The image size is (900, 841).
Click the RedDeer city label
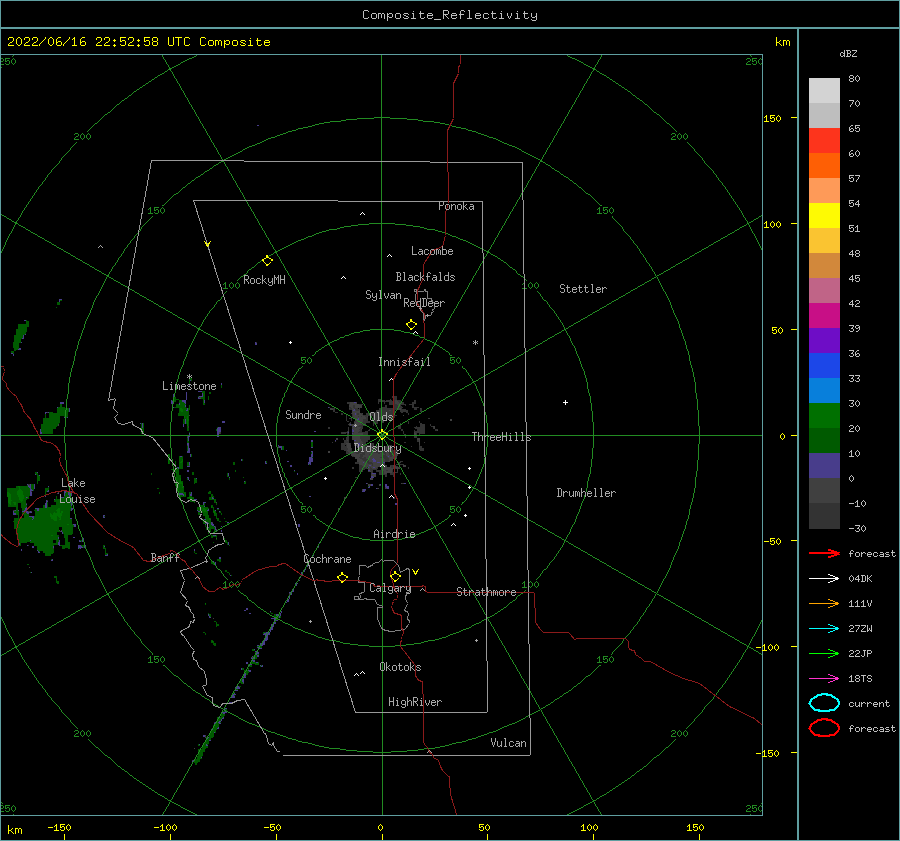tap(424, 303)
